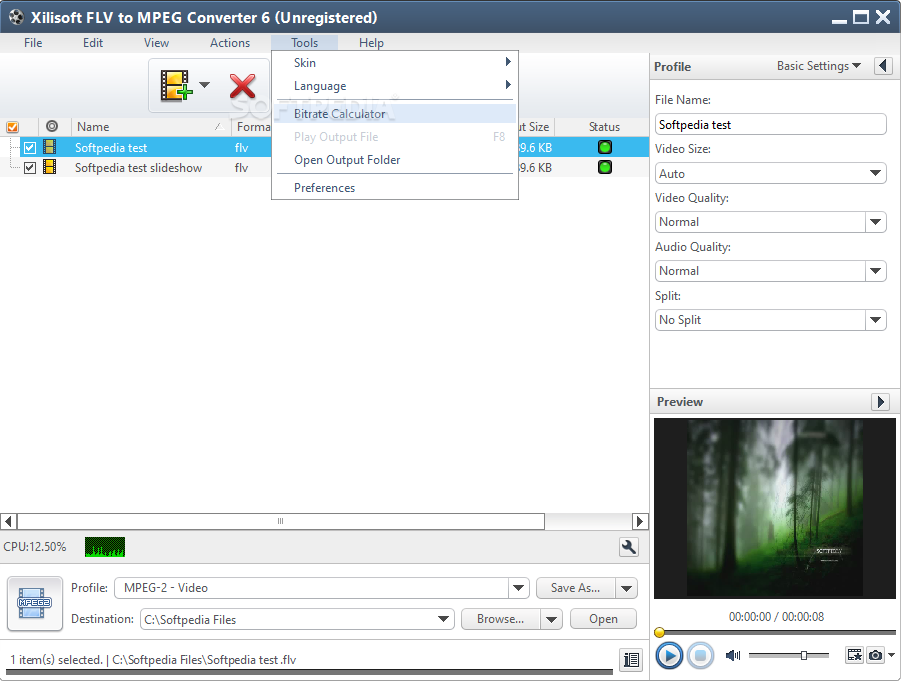Click the Add File film icon
901x681 pixels.
click(x=176, y=86)
